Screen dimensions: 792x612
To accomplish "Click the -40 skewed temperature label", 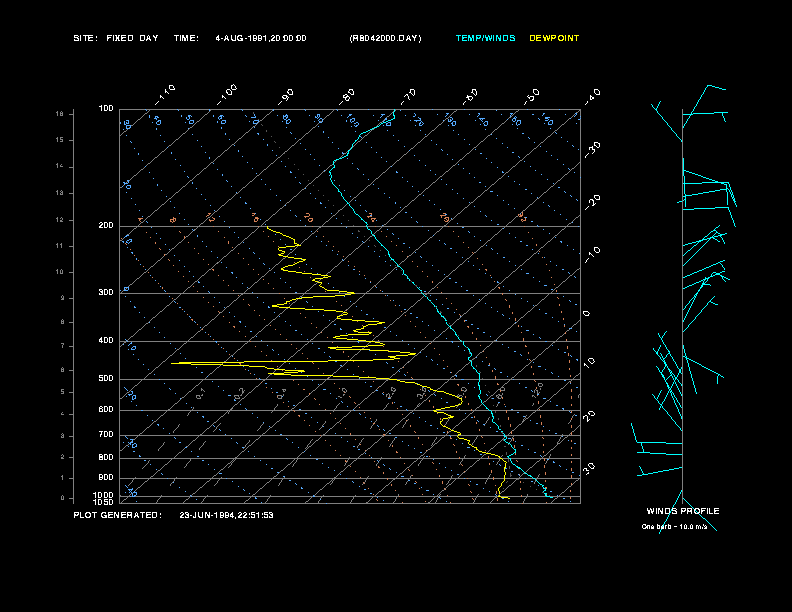I will [x=593, y=96].
